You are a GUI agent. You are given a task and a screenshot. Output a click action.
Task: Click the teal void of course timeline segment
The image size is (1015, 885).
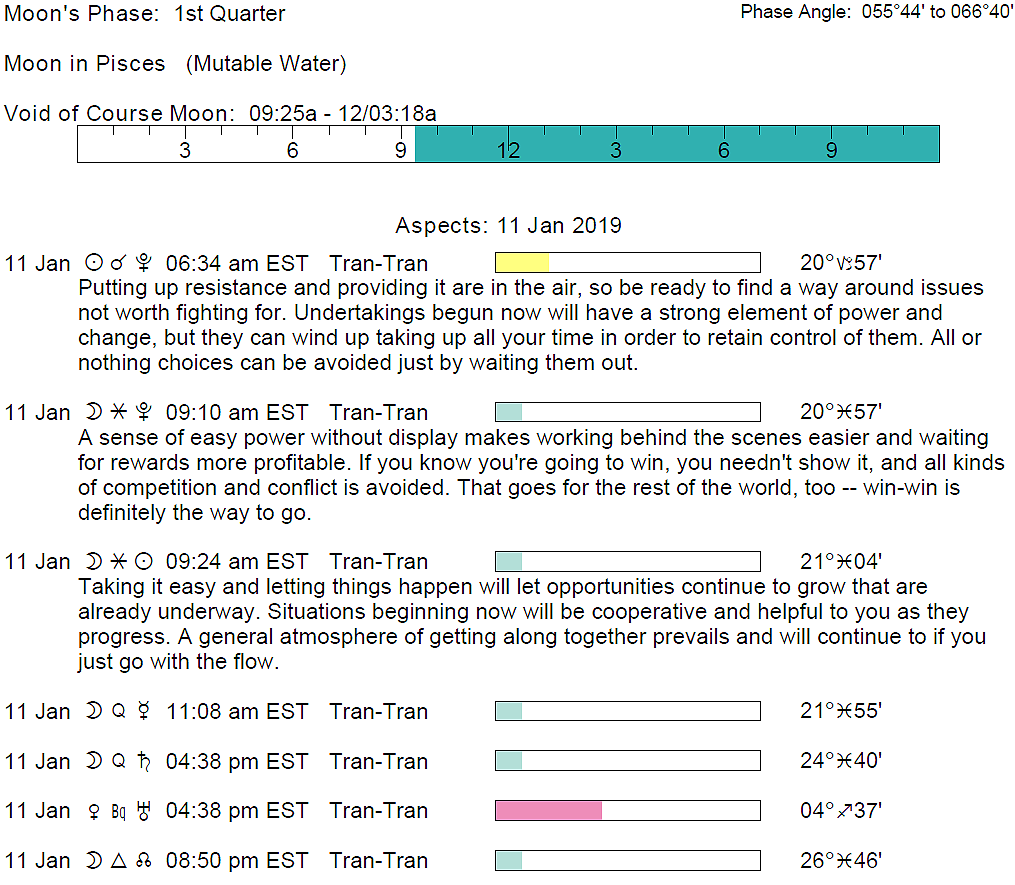pos(677,144)
